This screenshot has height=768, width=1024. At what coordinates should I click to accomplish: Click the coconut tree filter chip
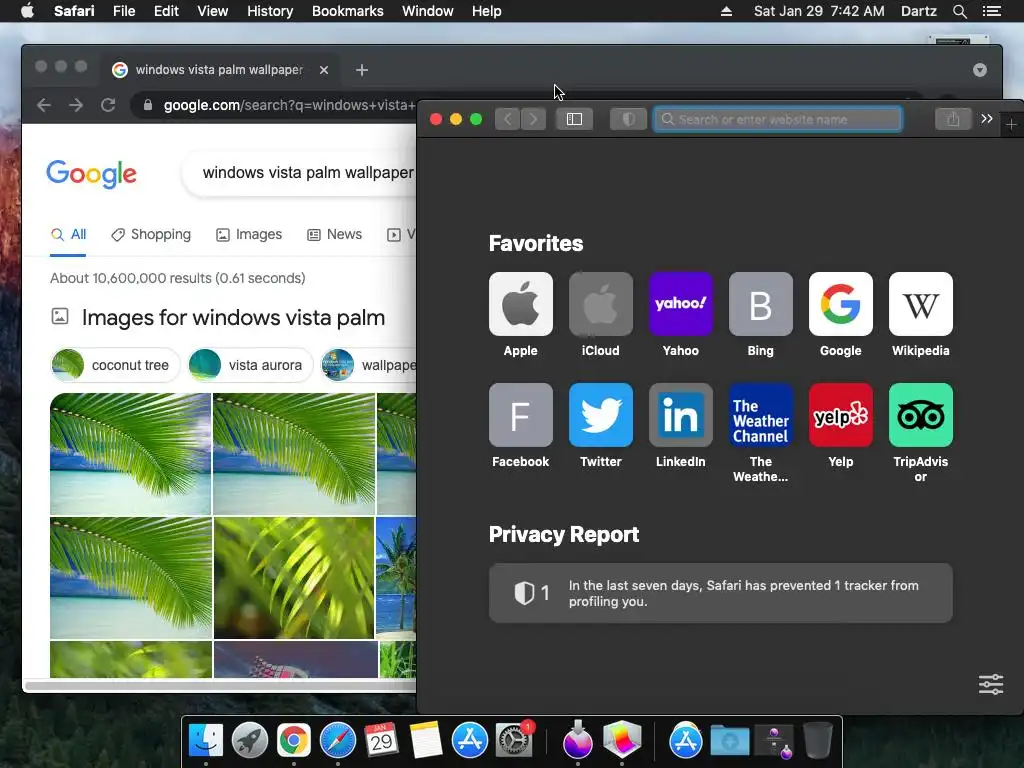pos(114,365)
